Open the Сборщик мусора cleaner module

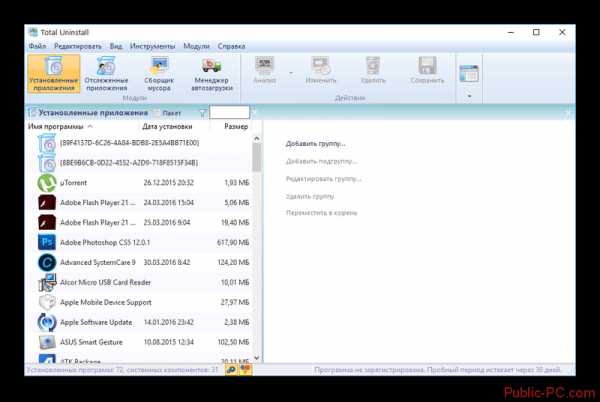coord(159,73)
